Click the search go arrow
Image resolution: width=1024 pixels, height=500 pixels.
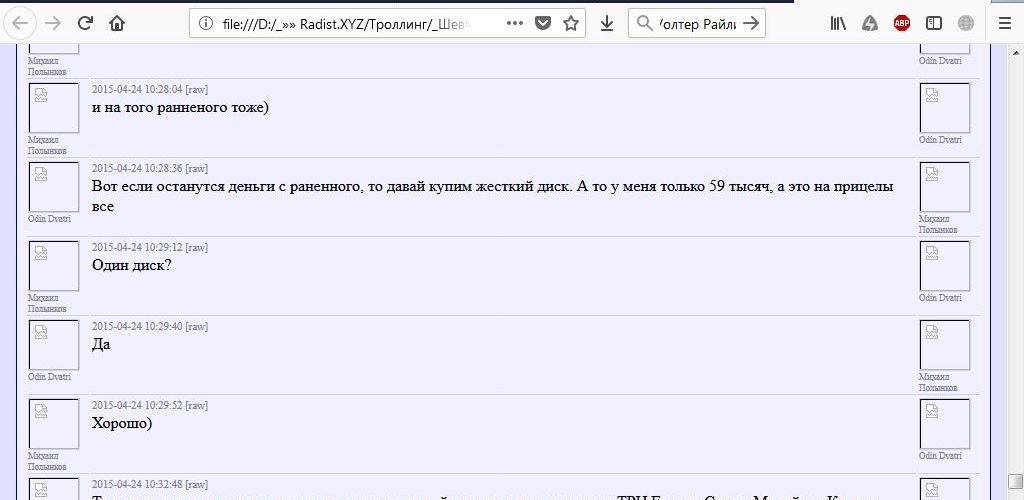point(750,23)
